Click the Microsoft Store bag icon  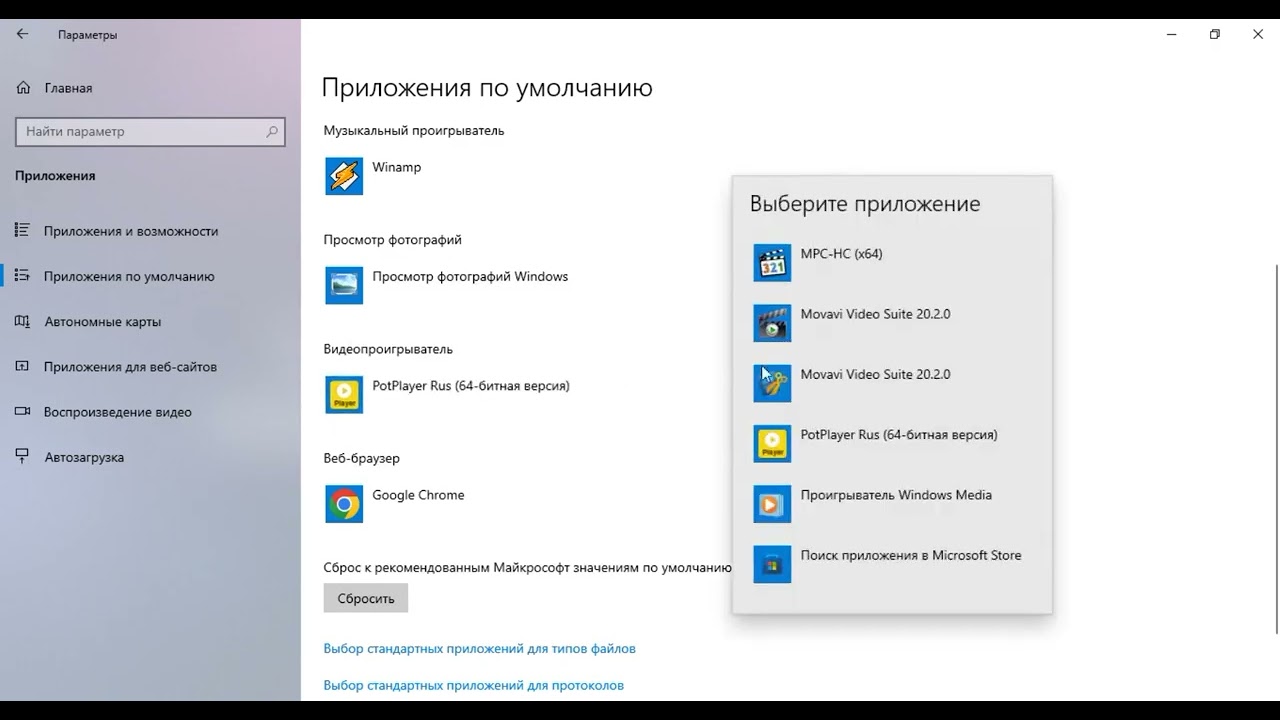point(772,564)
